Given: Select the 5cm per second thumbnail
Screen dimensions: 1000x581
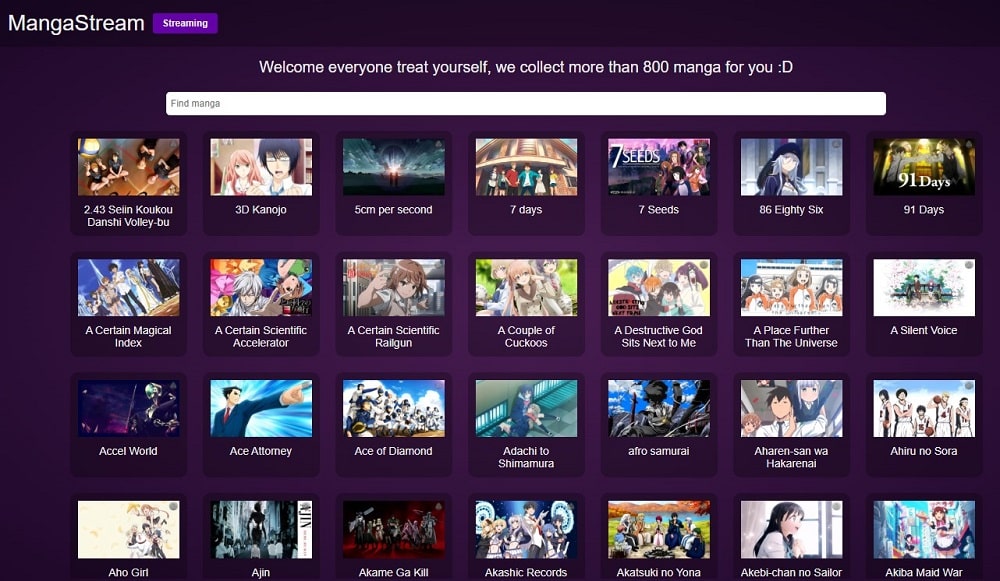Looking at the screenshot, I should pos(393,167).
